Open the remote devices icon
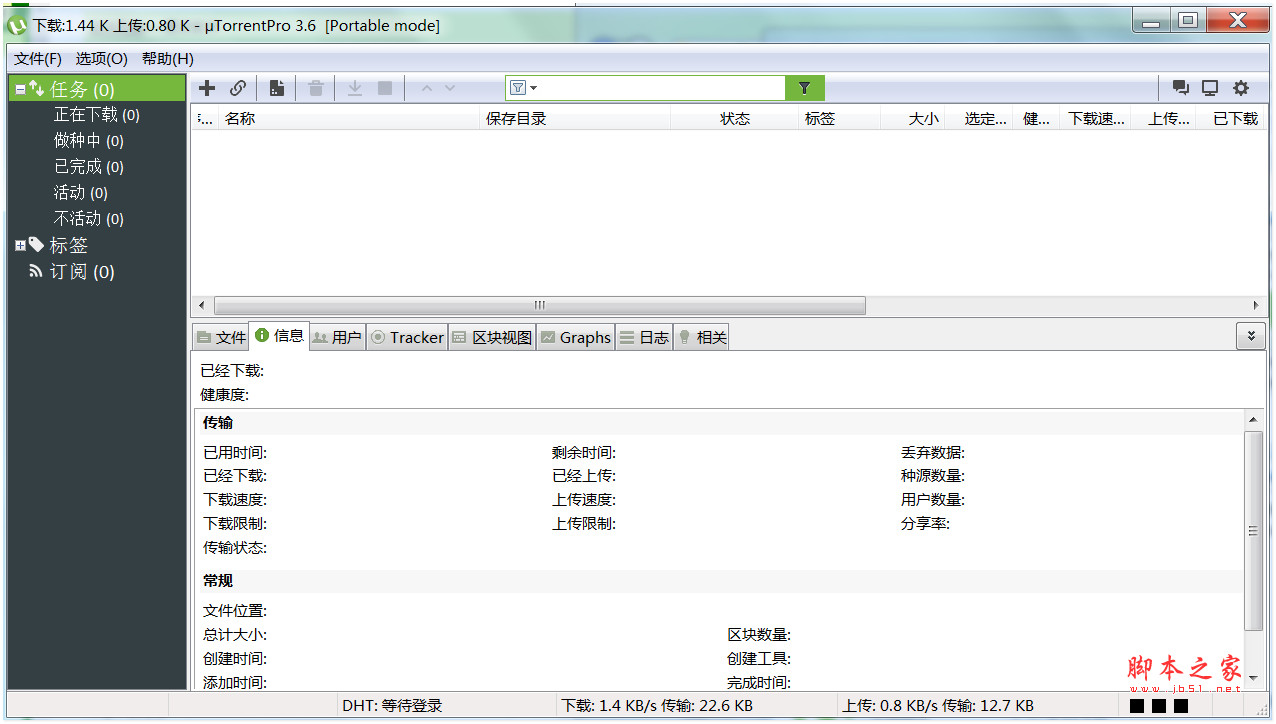Viewport: 1276px width, 724px height. point(1210,88)
